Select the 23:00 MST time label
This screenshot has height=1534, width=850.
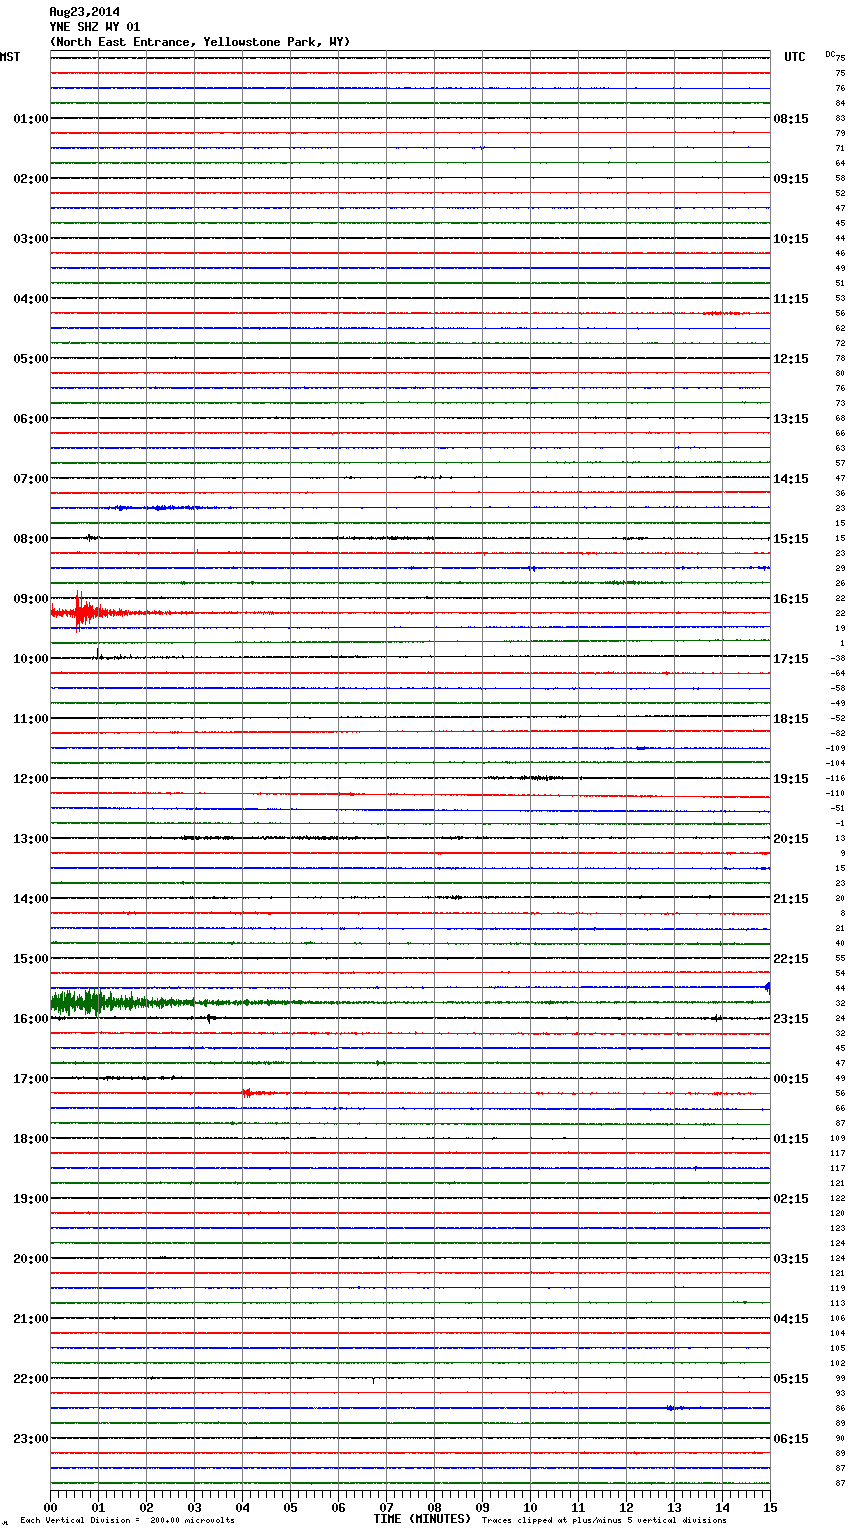coord(30,1439)
